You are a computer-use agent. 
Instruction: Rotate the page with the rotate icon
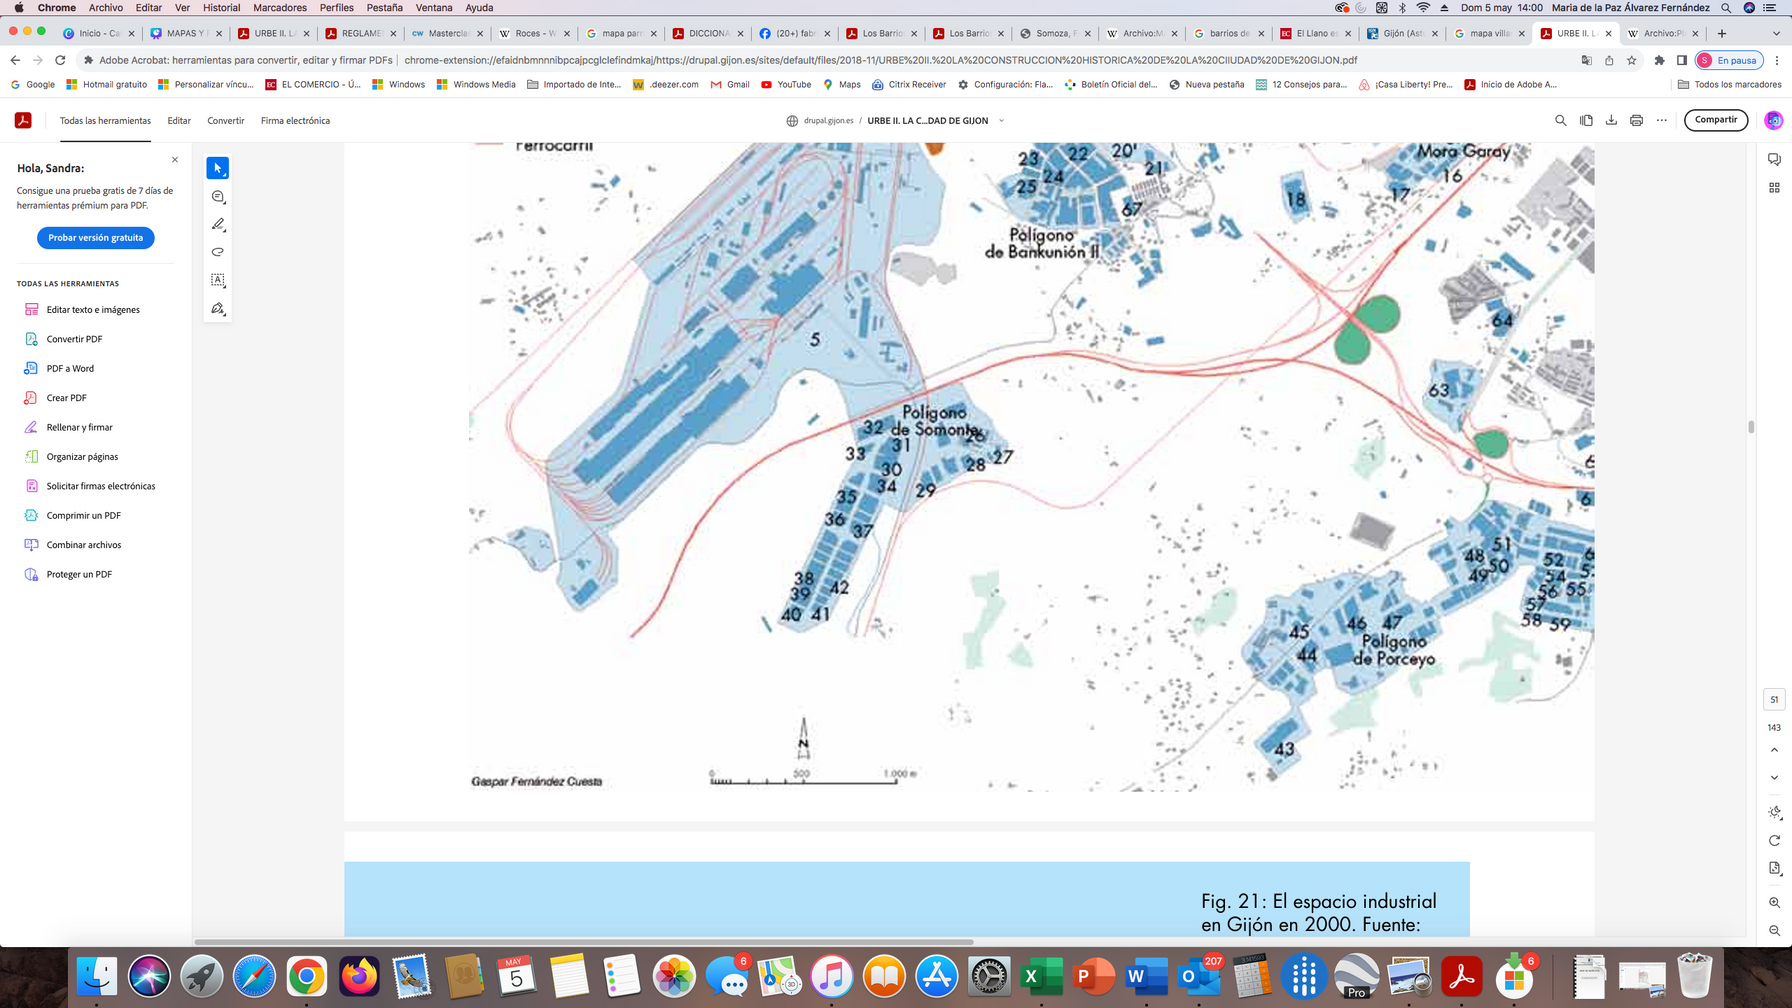click(1774, 840)
